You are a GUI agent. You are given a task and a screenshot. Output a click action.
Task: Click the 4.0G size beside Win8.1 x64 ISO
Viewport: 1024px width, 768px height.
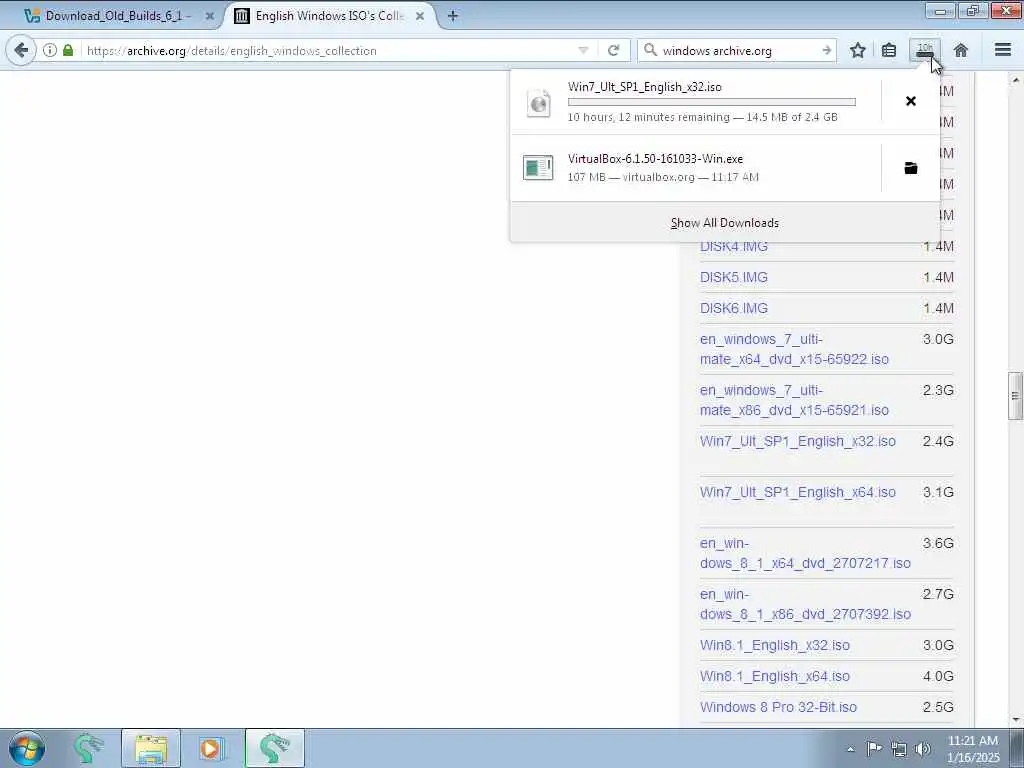coord(938,677)
